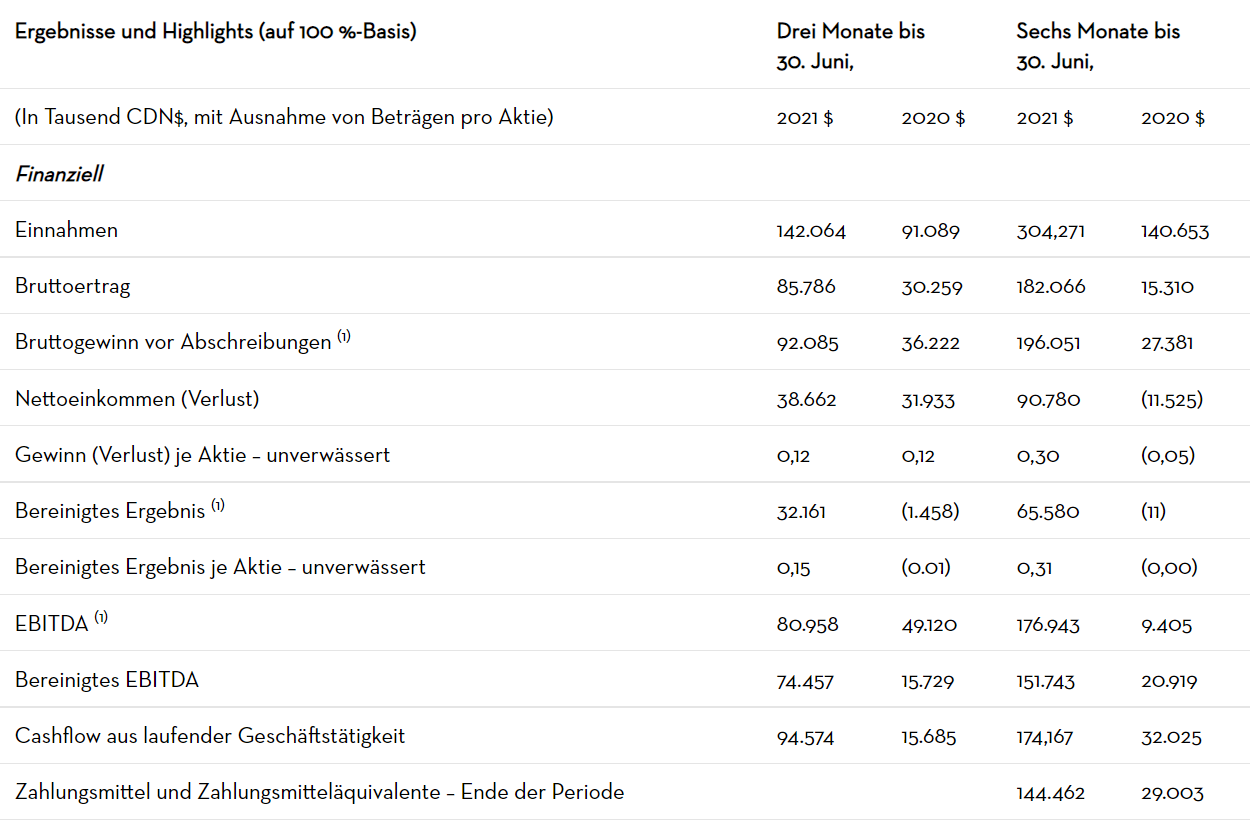Click the Einnahmen row label
The image size is (1252, 821).
tap(66, 230)
